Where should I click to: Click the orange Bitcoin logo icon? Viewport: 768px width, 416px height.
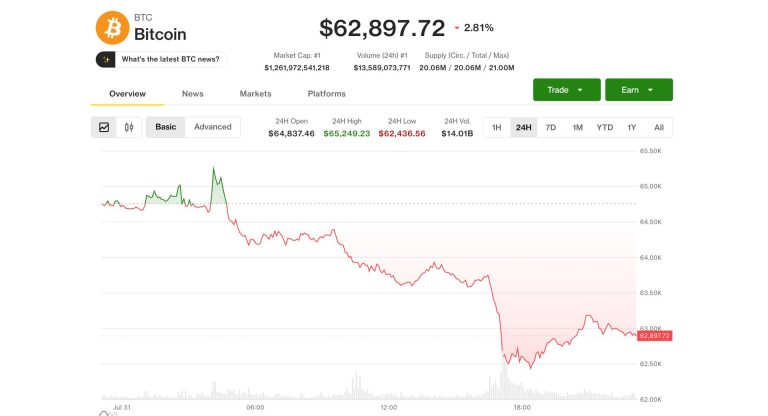pos(112,27)
